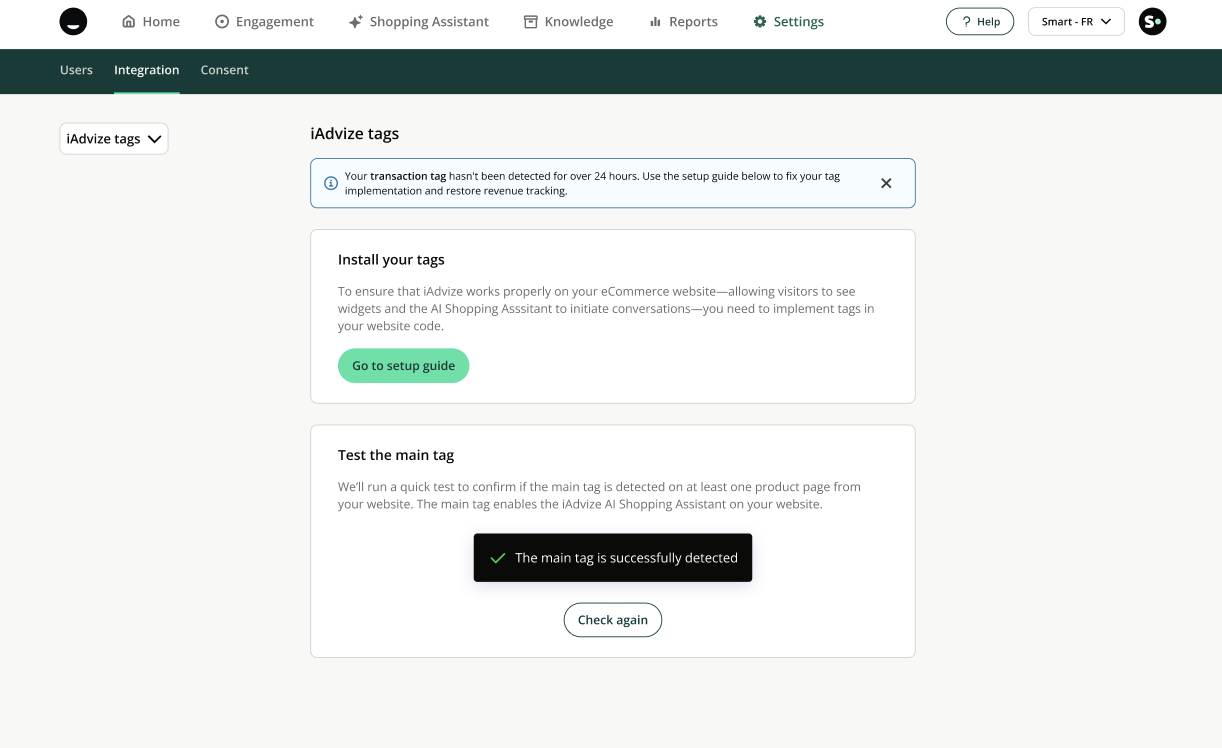Click Go to setup guide button
This screenshot has width=1222, height=748.
[403, 366]
